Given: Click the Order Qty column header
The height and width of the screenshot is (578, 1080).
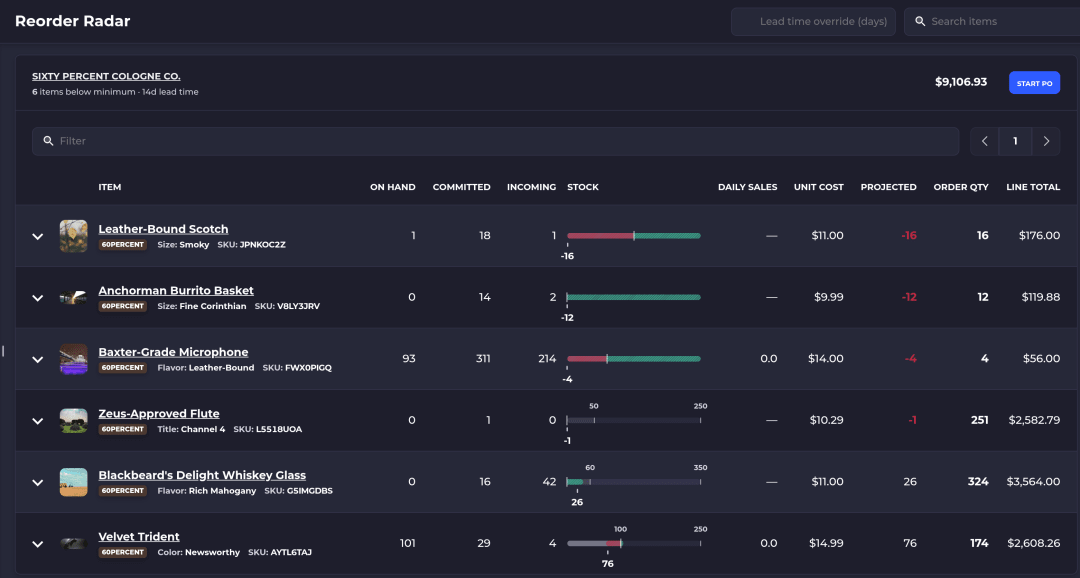Looking at the screenshot, I should [x=961, y=187].
